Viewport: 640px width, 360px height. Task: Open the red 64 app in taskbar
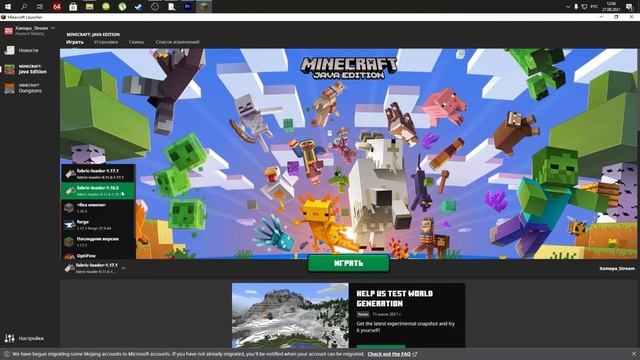pyautogui.click(x=57, y=7)
